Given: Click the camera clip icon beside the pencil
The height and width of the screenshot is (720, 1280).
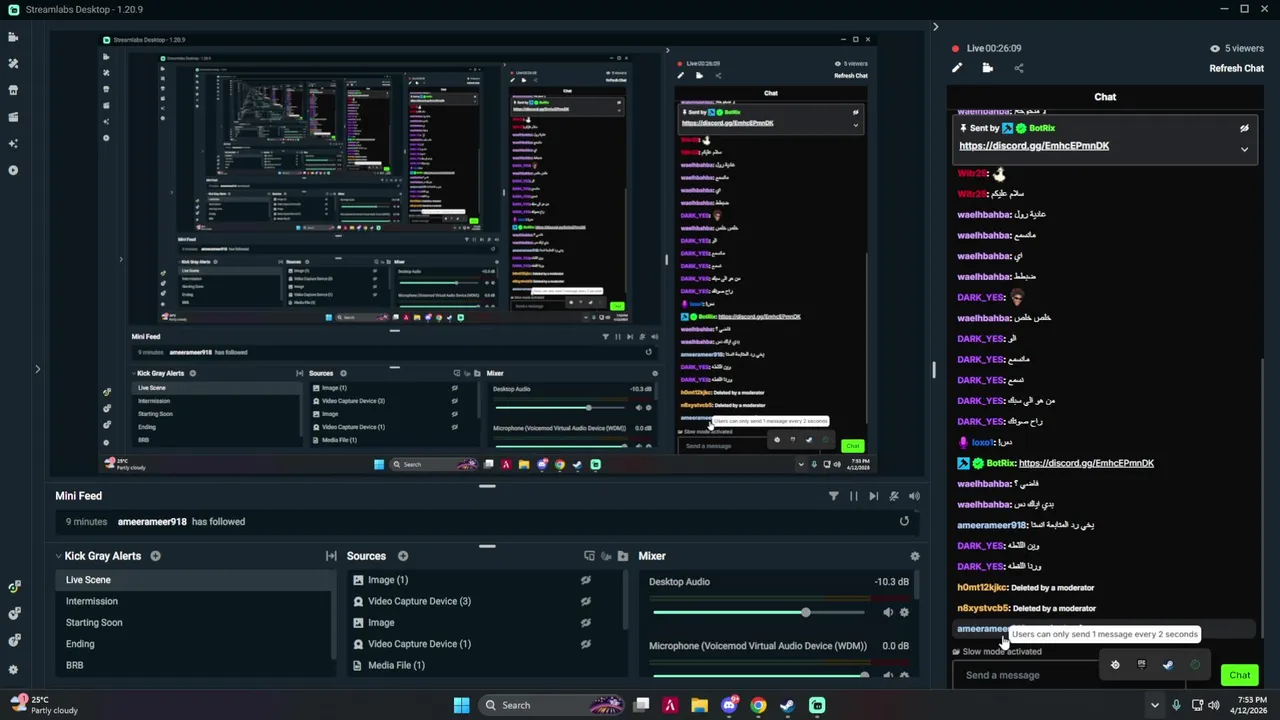Looking at the screenshot, I should coord(987,68).
